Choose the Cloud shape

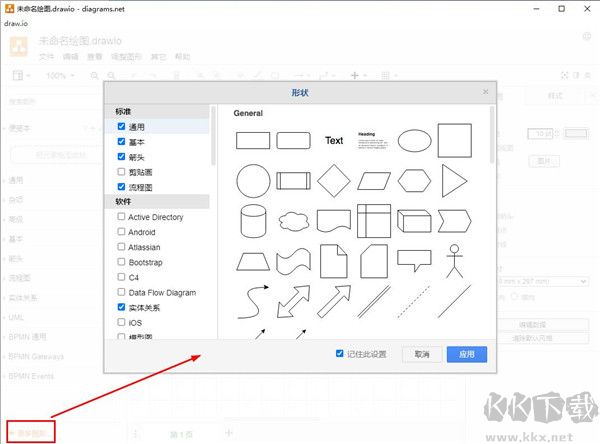(293, 221)
